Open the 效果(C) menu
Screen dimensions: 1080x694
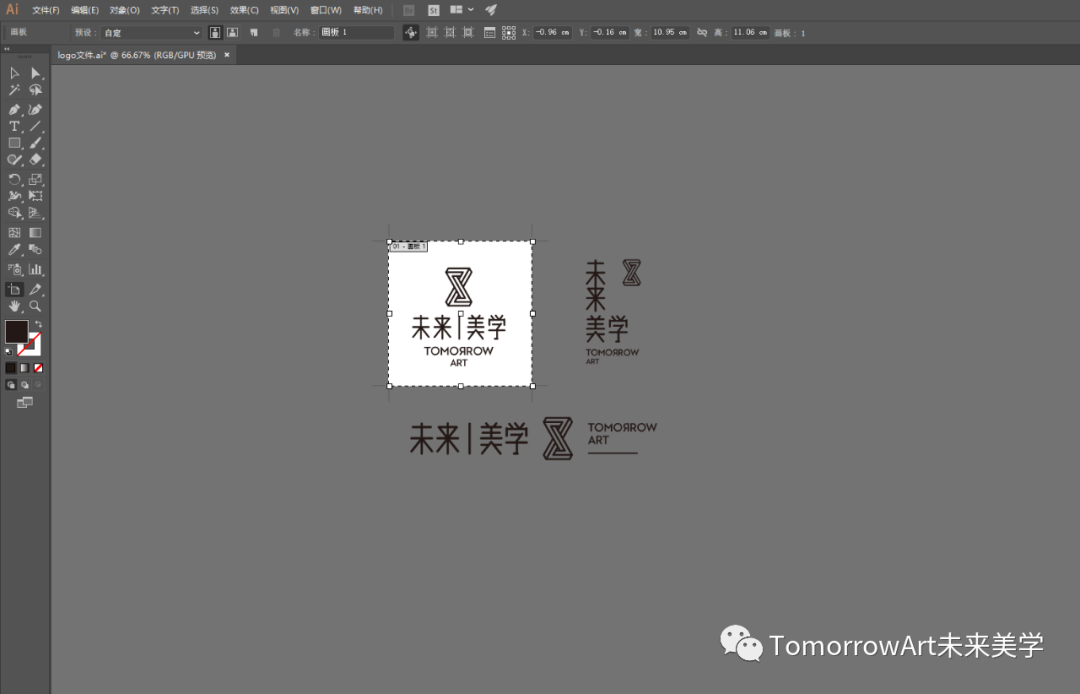244,10
